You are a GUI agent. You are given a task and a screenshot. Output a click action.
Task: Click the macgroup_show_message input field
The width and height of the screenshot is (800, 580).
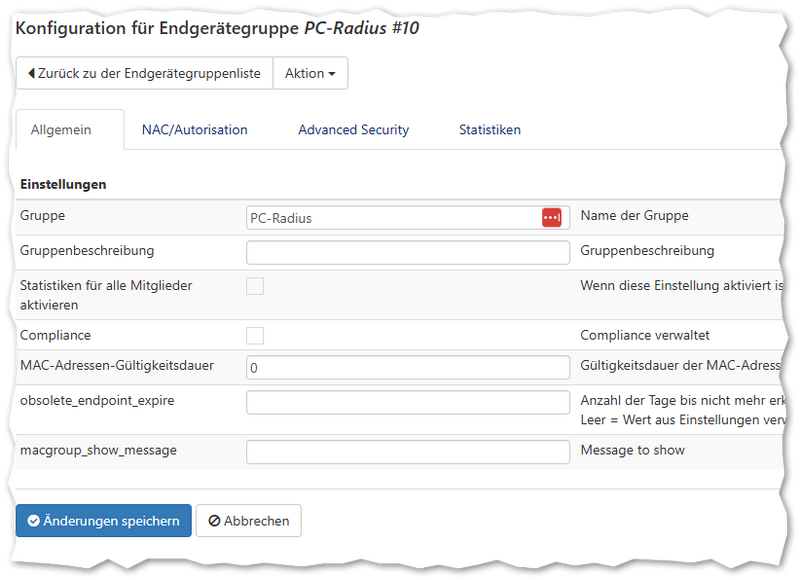point(408,452)
